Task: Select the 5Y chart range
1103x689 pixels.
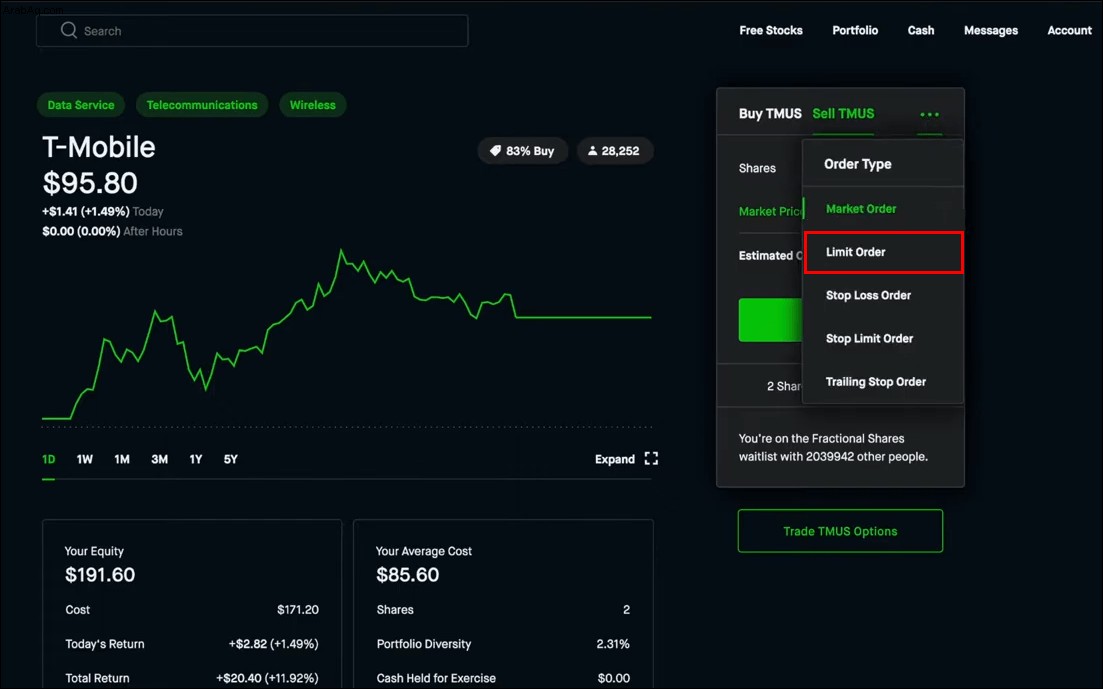Action: [x=231, y=460]
